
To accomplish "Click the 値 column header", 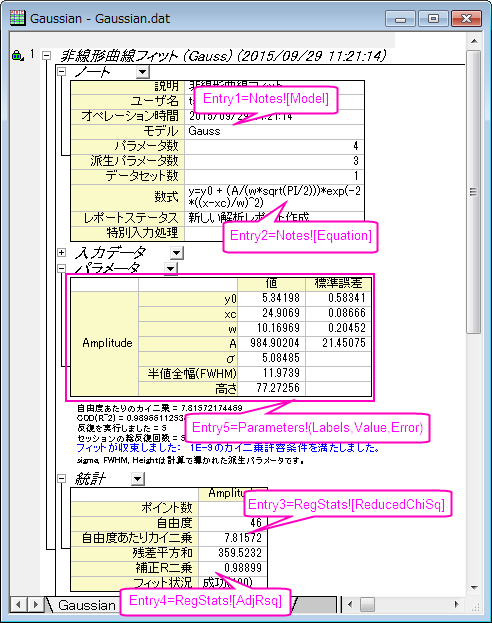I will click(271, 284).
